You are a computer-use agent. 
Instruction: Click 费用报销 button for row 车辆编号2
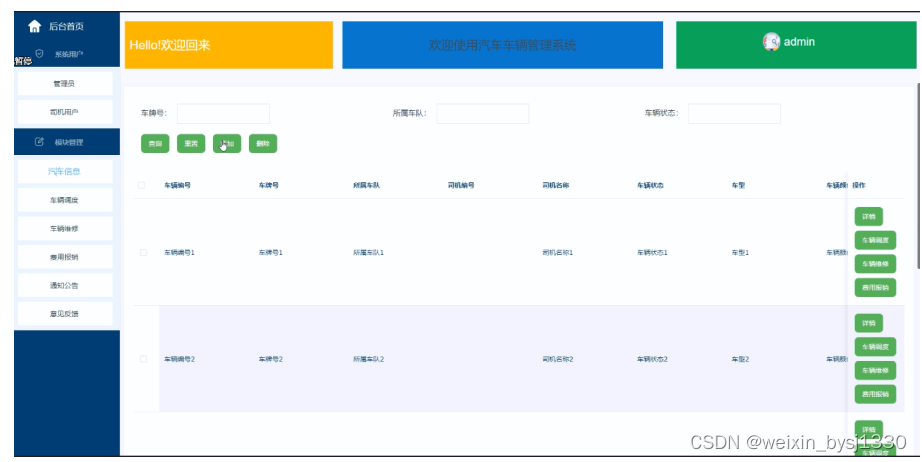875,394
